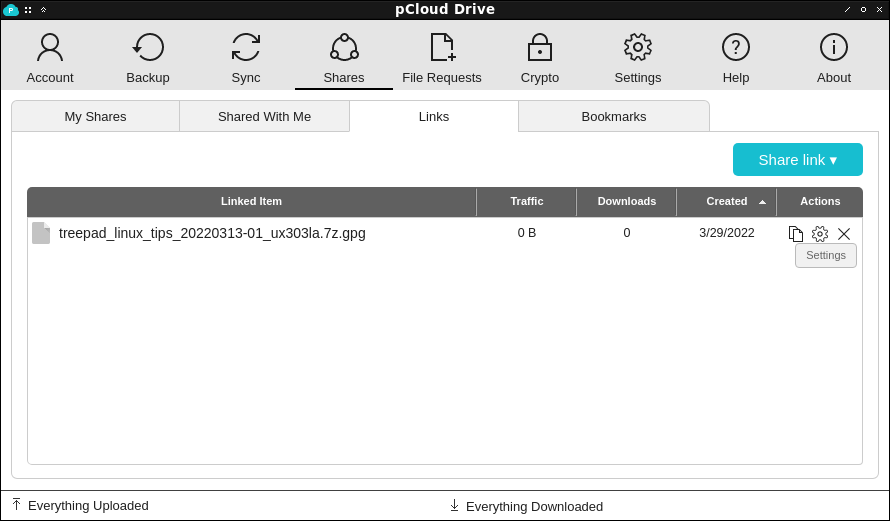Open link settings gear in Actions column
Viewport: 890px width, 521px height.
click(820, 234)
